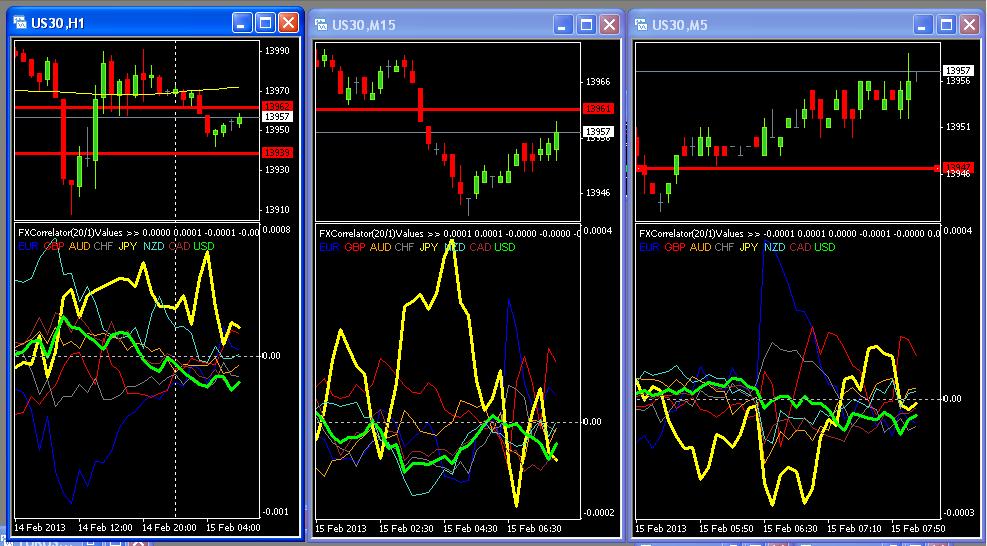Minimize the US30,H1 chart window
The width and height of the screenshot is (987, 546).
coord(242,23)
